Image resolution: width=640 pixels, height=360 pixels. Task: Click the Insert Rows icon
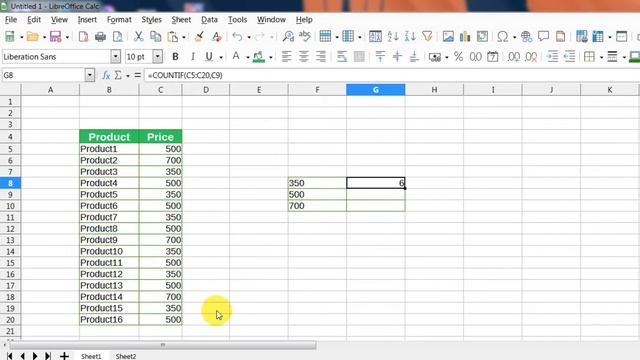[x=325, y=37]
